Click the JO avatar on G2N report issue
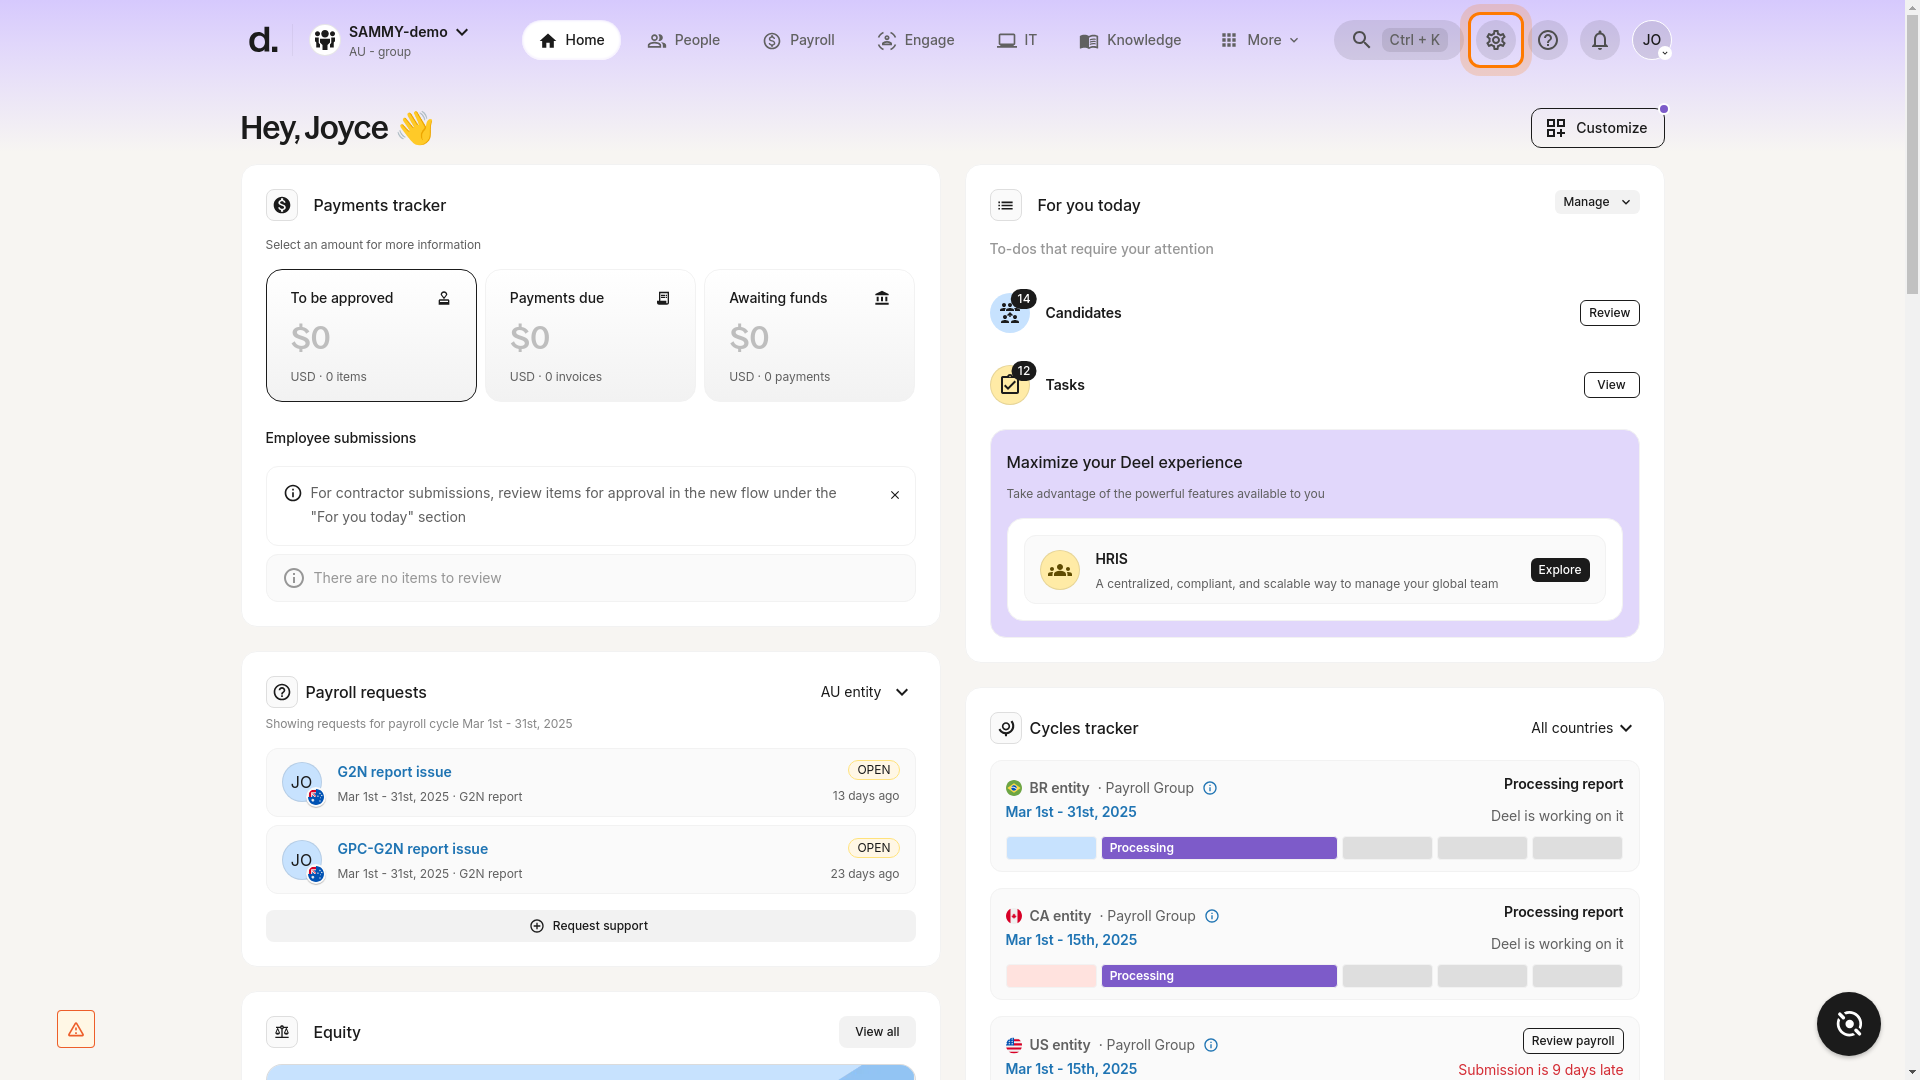Image resolution: width=1920 pixels, height=1080 pixels. point(301,782)
